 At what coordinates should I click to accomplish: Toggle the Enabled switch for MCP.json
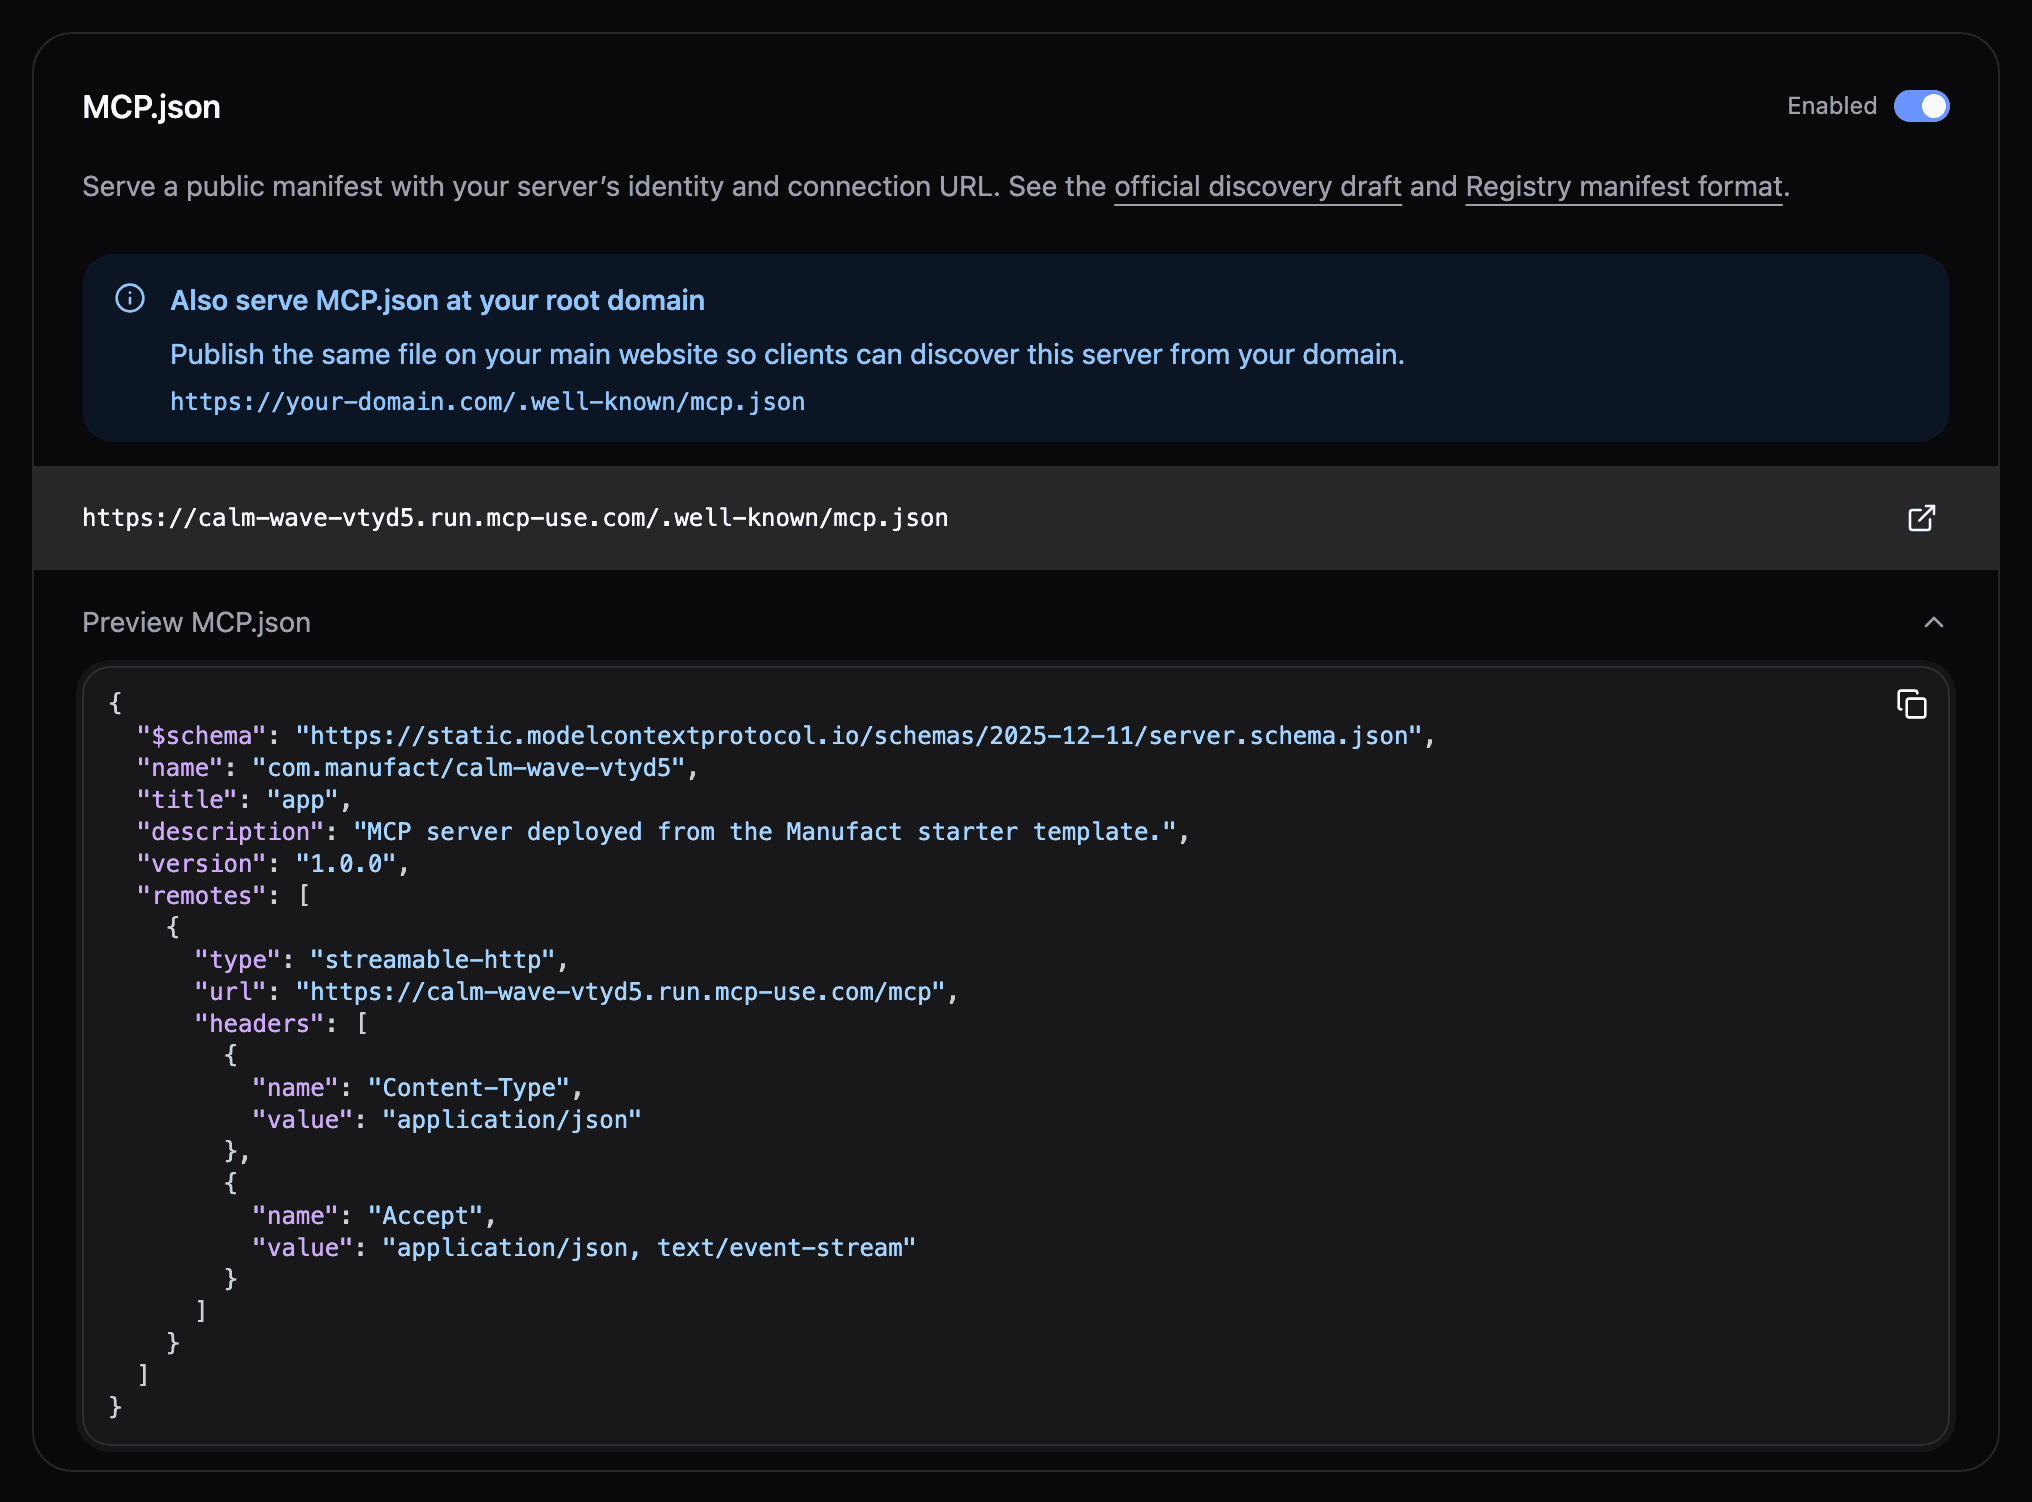tap(1921, 106)
